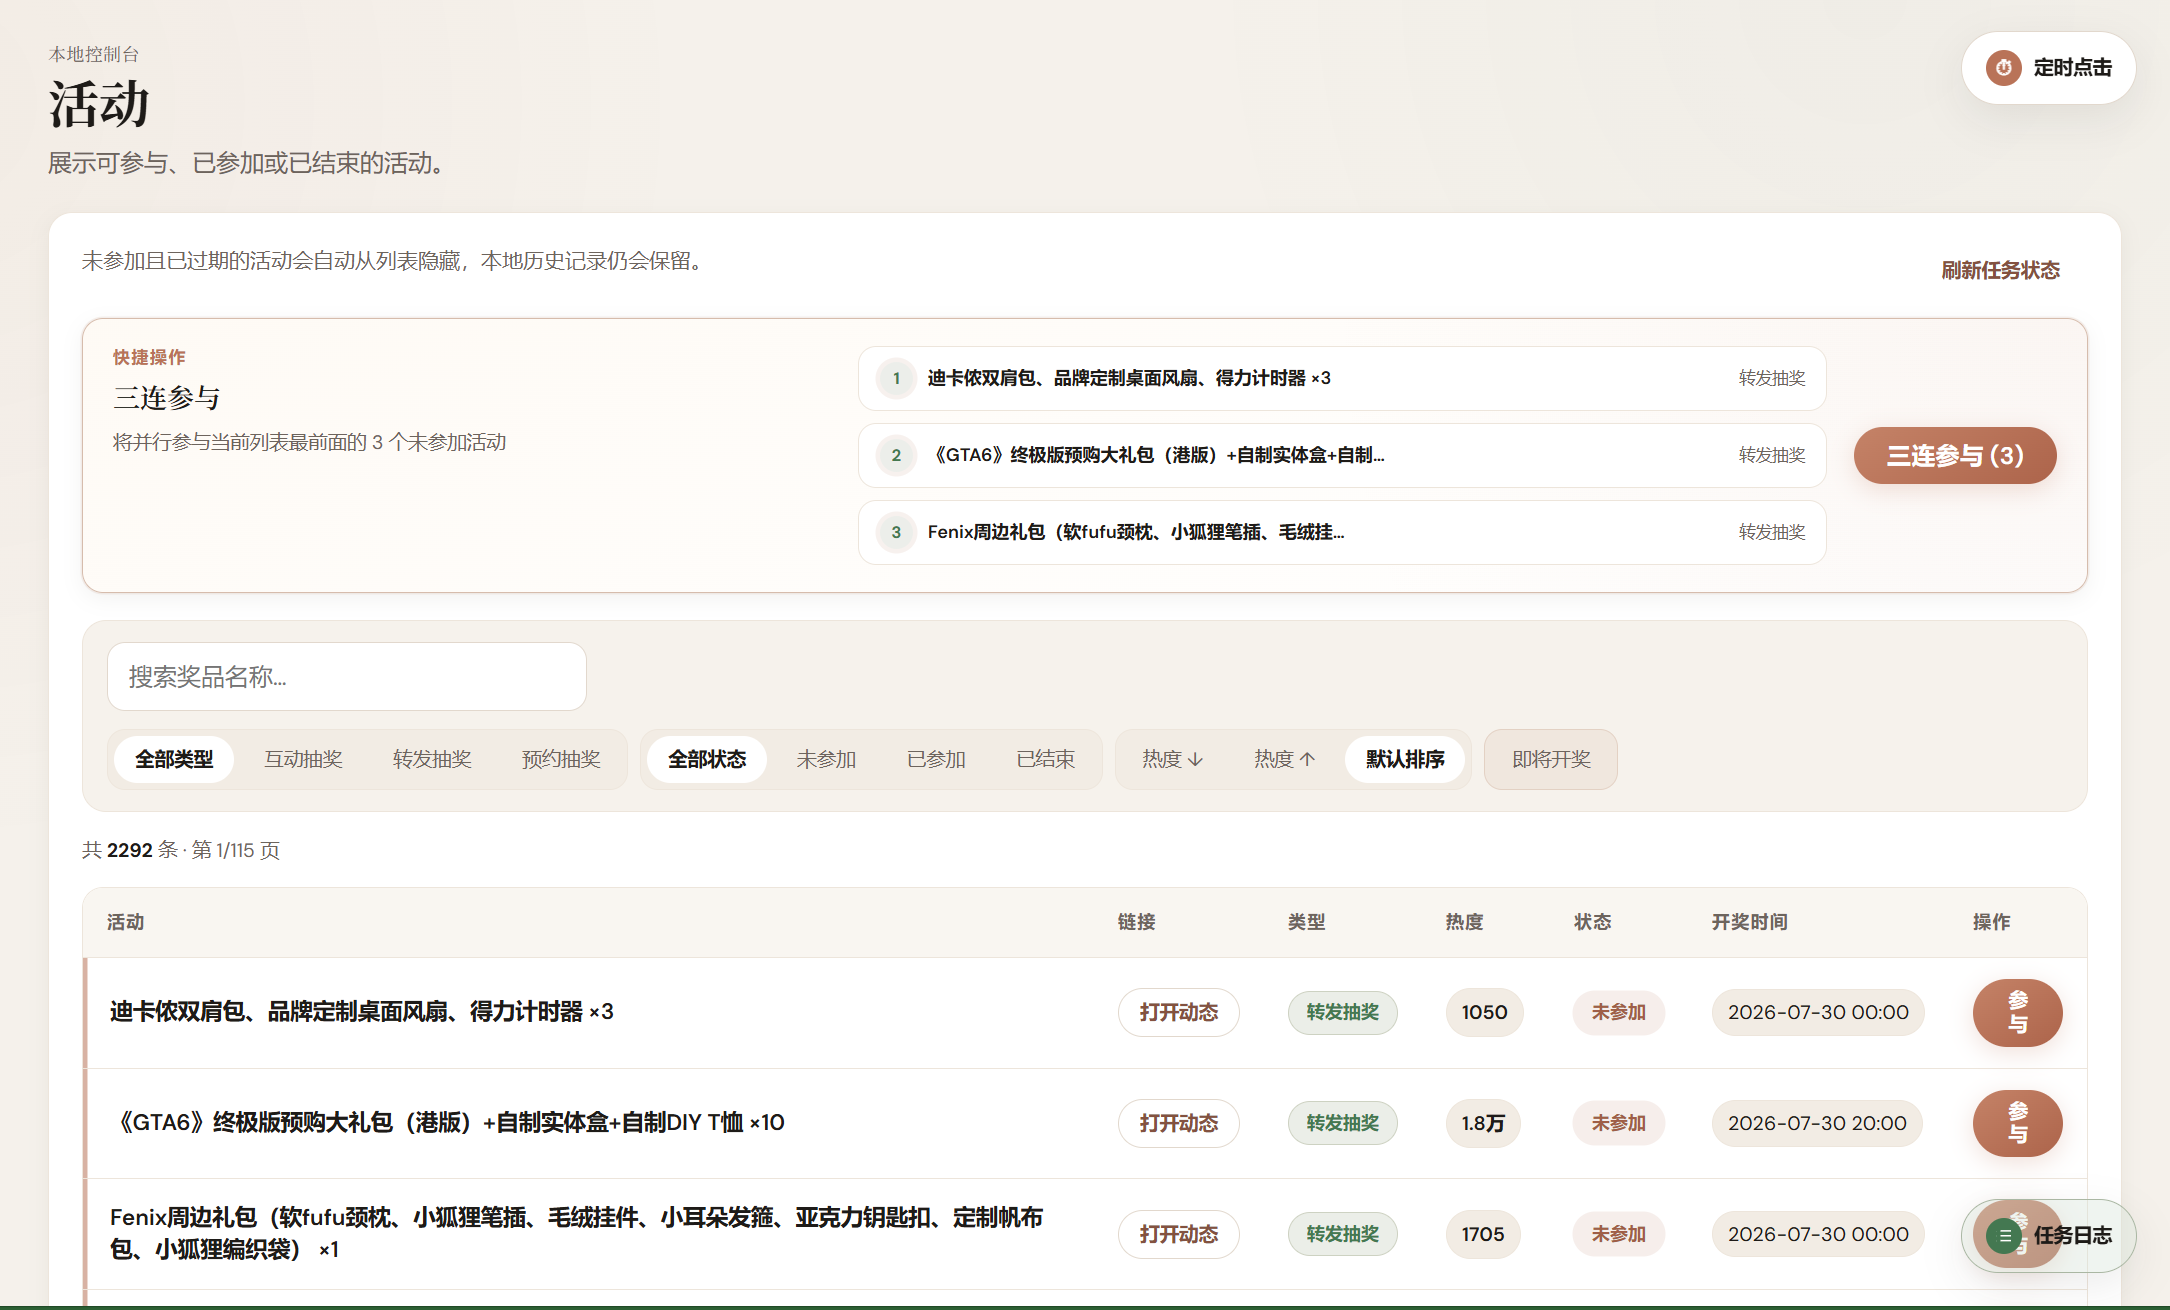The height and width of the screenshot is (1310, 2170).
Task: Select quick action item 3 Fenix周边礼包
Action: [x=1342, y=532]
